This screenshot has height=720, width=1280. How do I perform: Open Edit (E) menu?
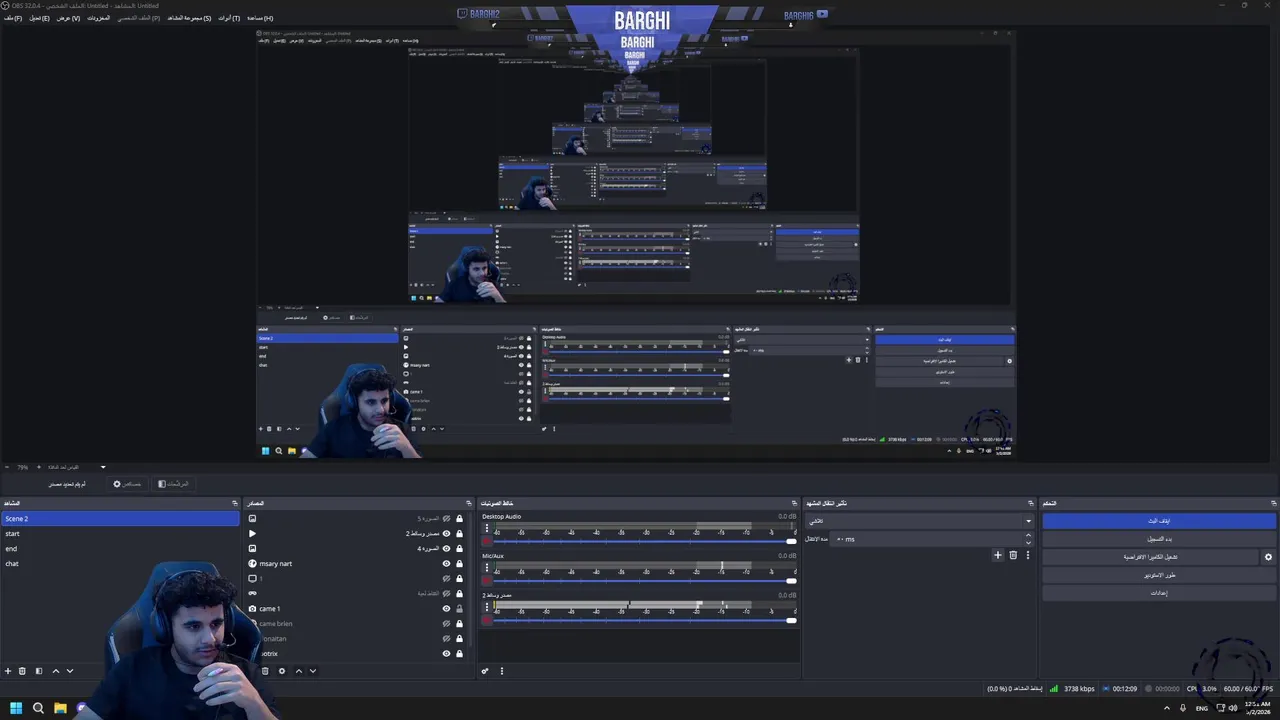tap(39, 18)
